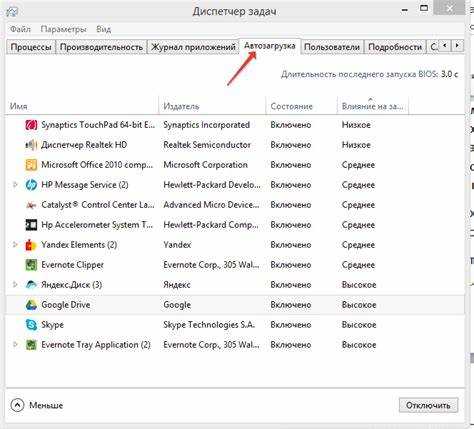Click the Task Manager title bar icon
Image resolution: width=474 pixels, height=429 pixels.
(x=12, y=12)
